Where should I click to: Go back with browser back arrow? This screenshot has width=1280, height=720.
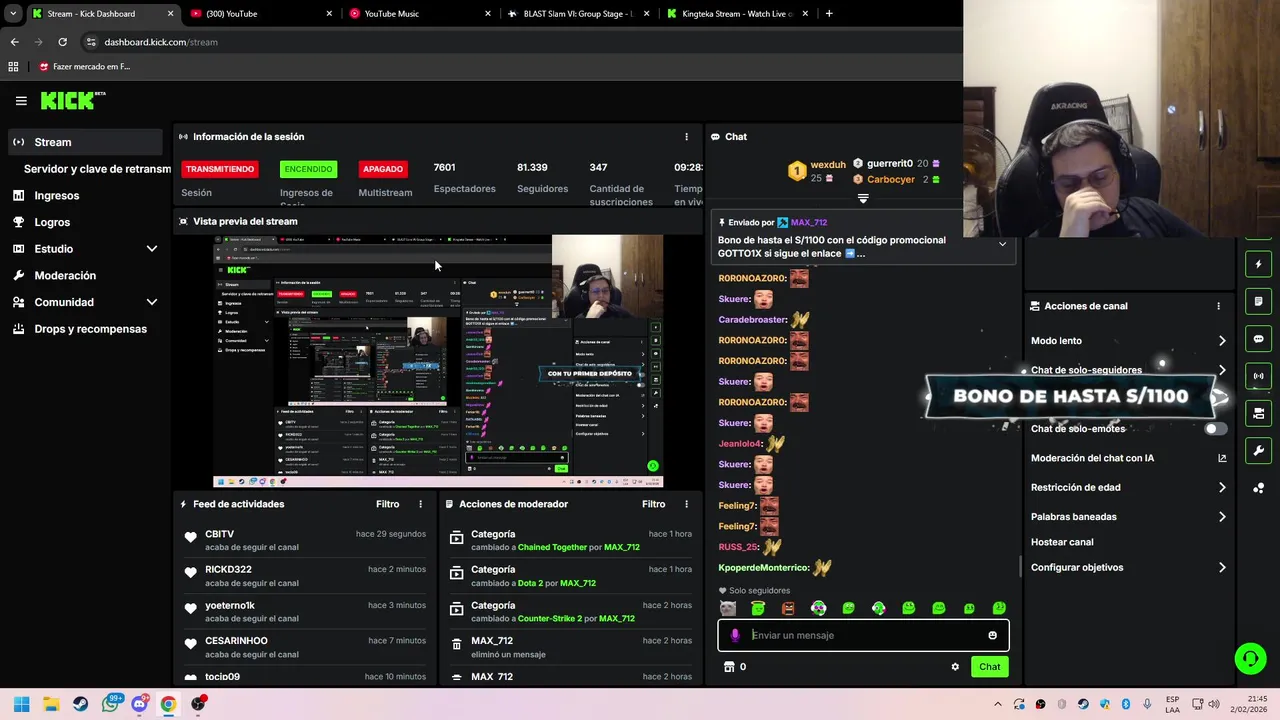(x=14, y=42)
